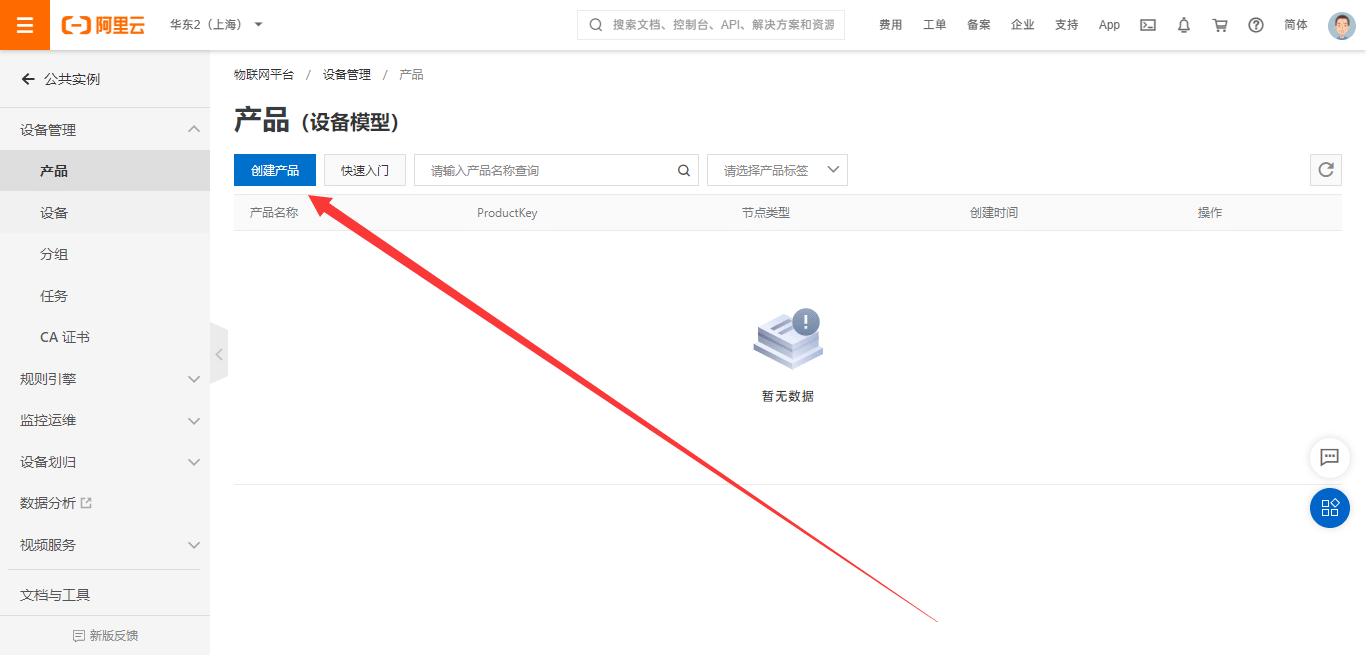Open the feedback chat bubble icon

click(1329, 458)
